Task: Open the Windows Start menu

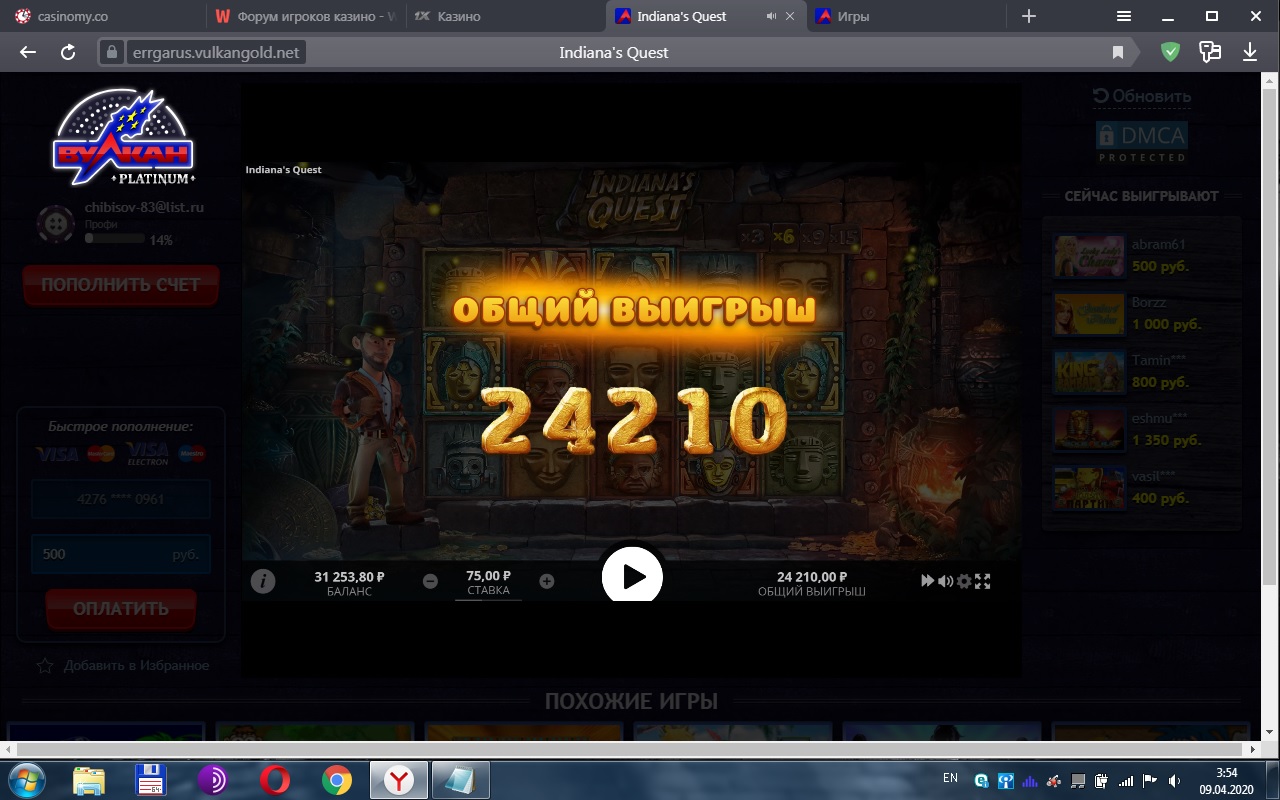Action: pos(27,780)
